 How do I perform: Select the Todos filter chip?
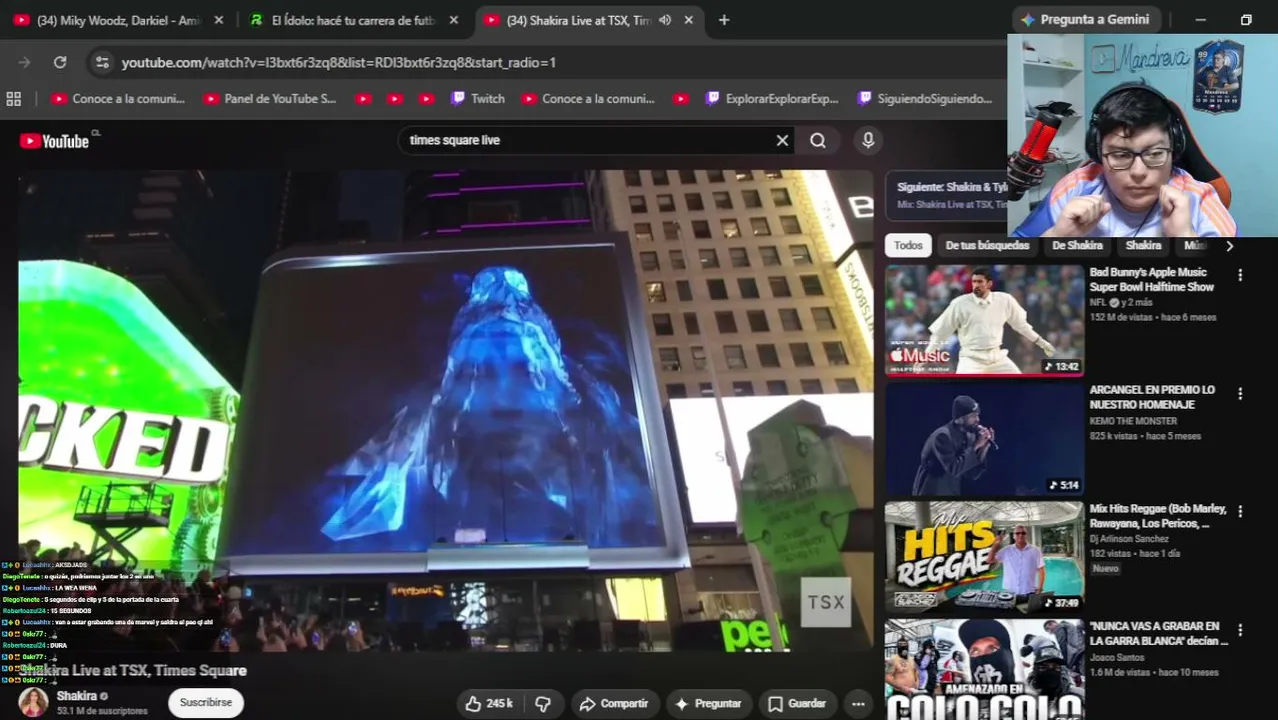[x=908, y=245]
